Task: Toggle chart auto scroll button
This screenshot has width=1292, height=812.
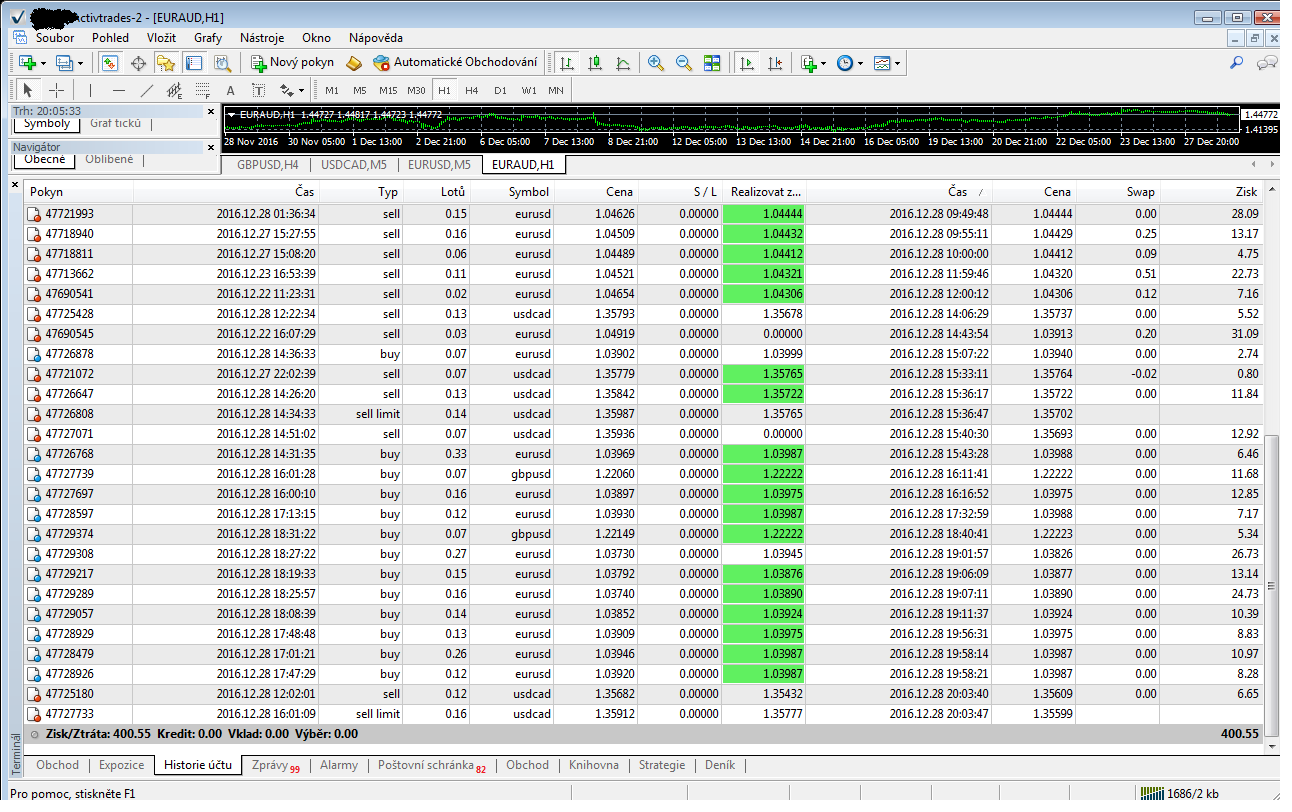Action: 746,63
